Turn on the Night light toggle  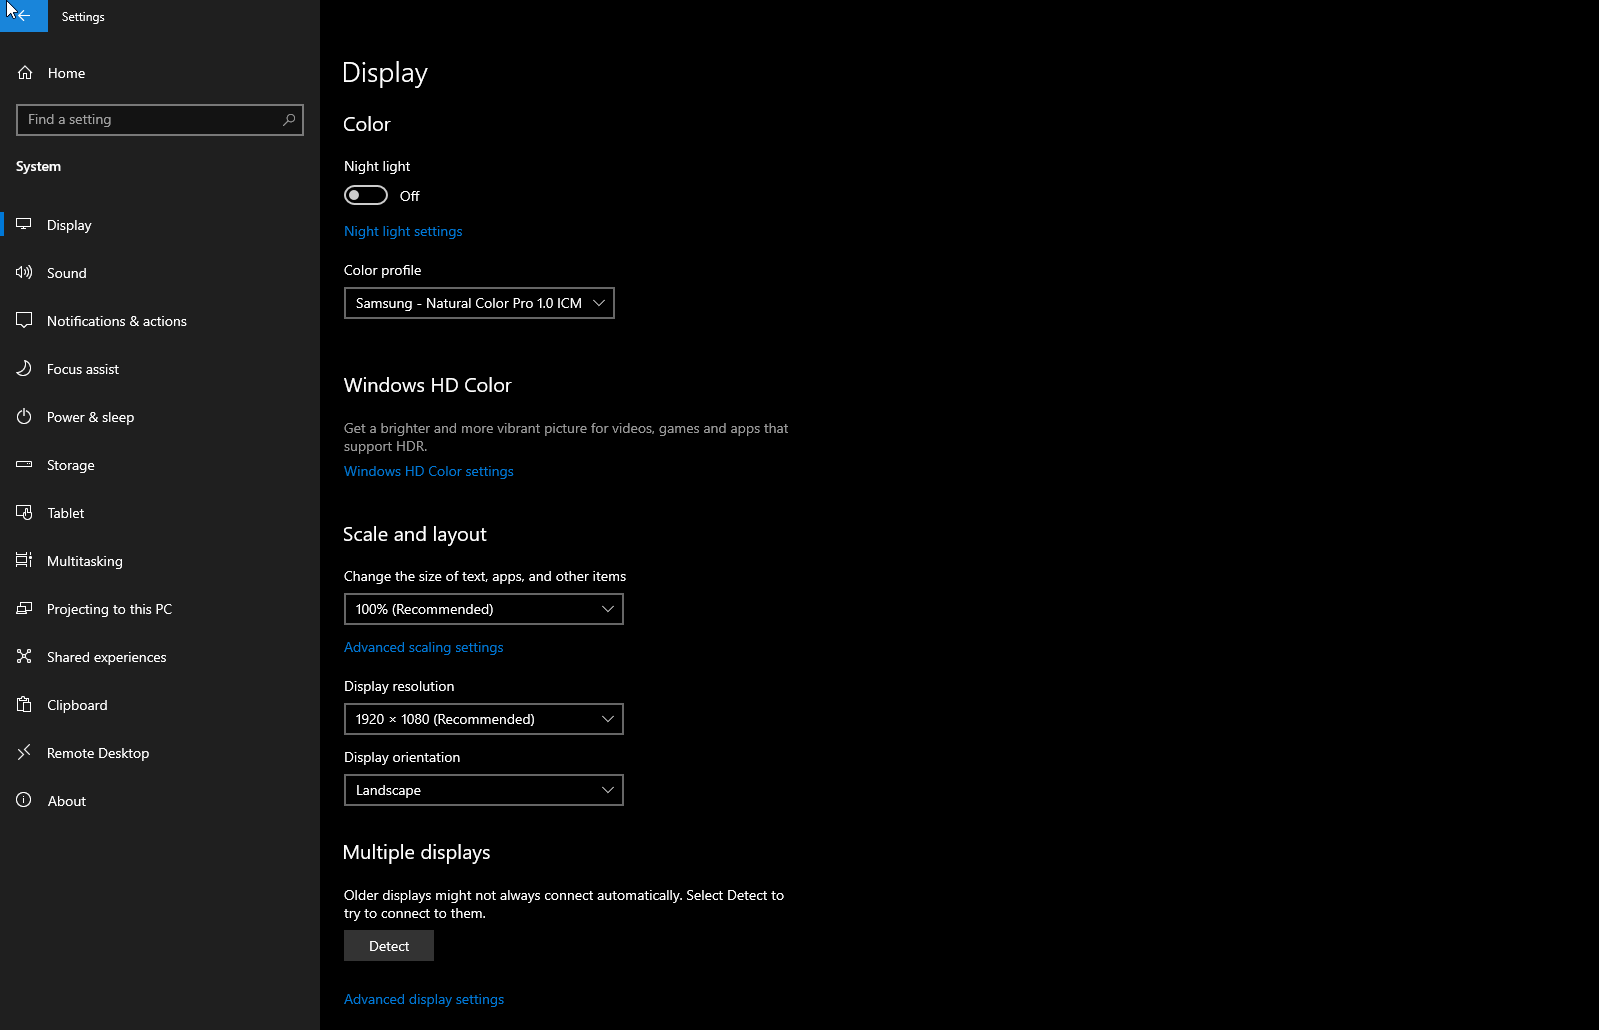[x=366, y=195]
